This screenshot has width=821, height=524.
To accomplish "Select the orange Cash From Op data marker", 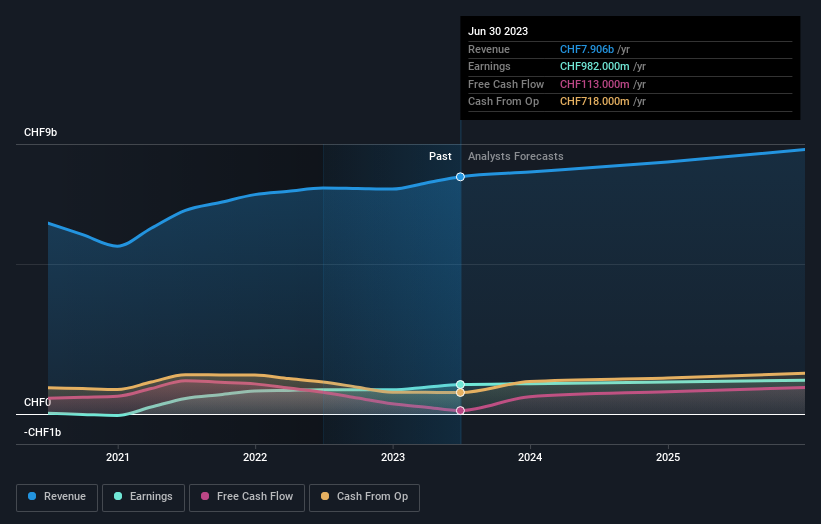I will (460, 393).
